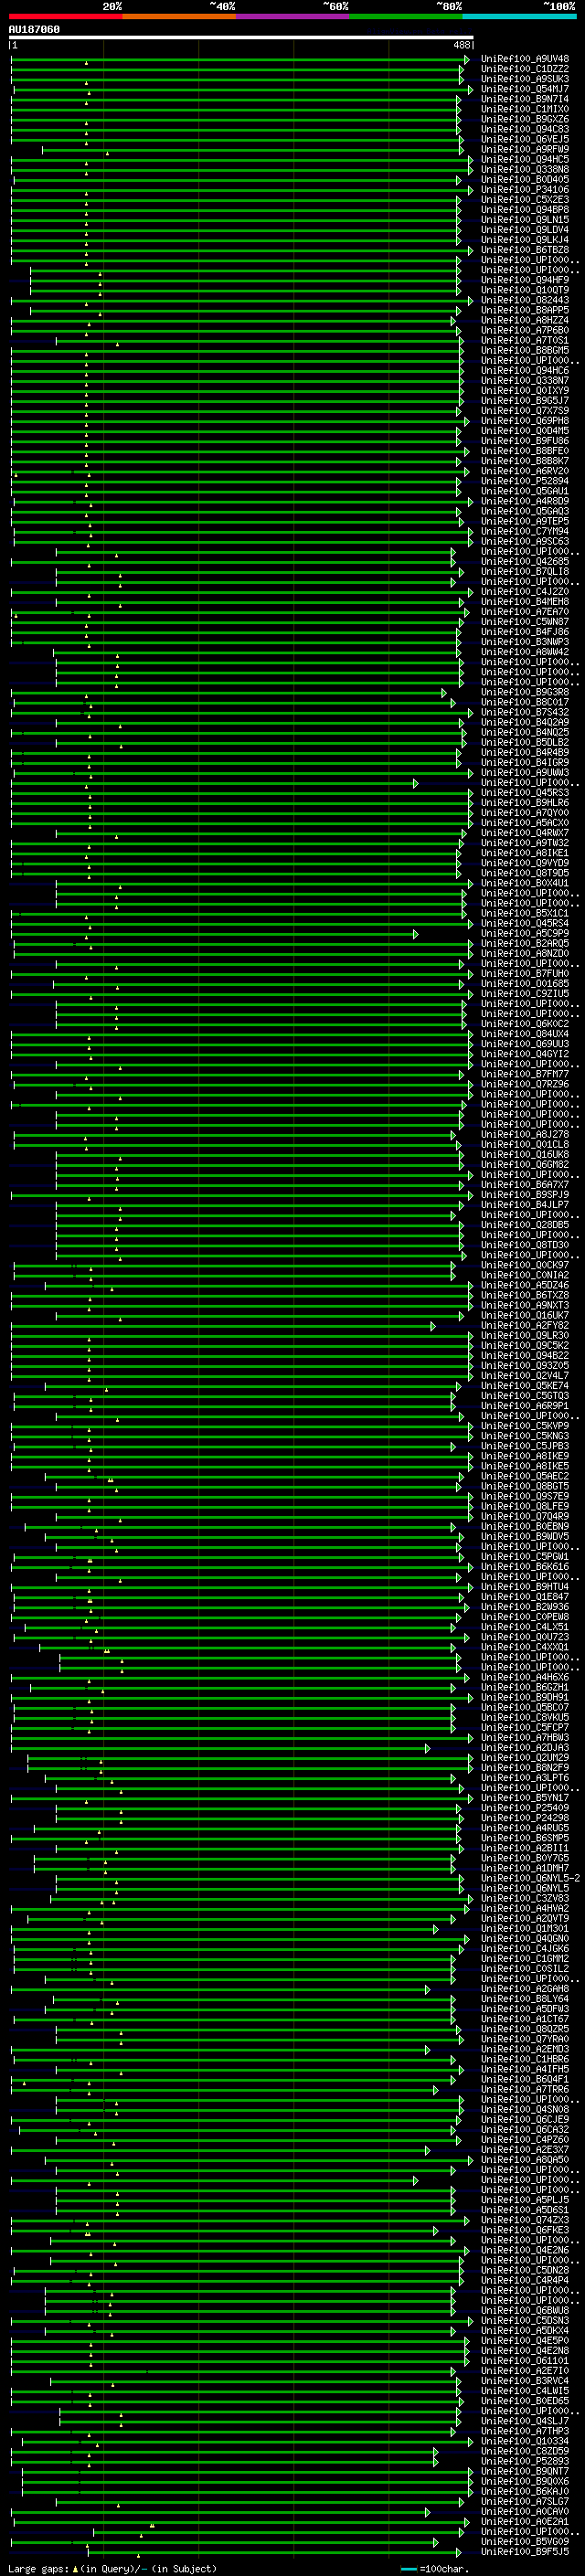Select hit label UniRef100_Q0CK97
Image resolution: width=585 pixels, height=2576 pixels.
coord(525,1265)
